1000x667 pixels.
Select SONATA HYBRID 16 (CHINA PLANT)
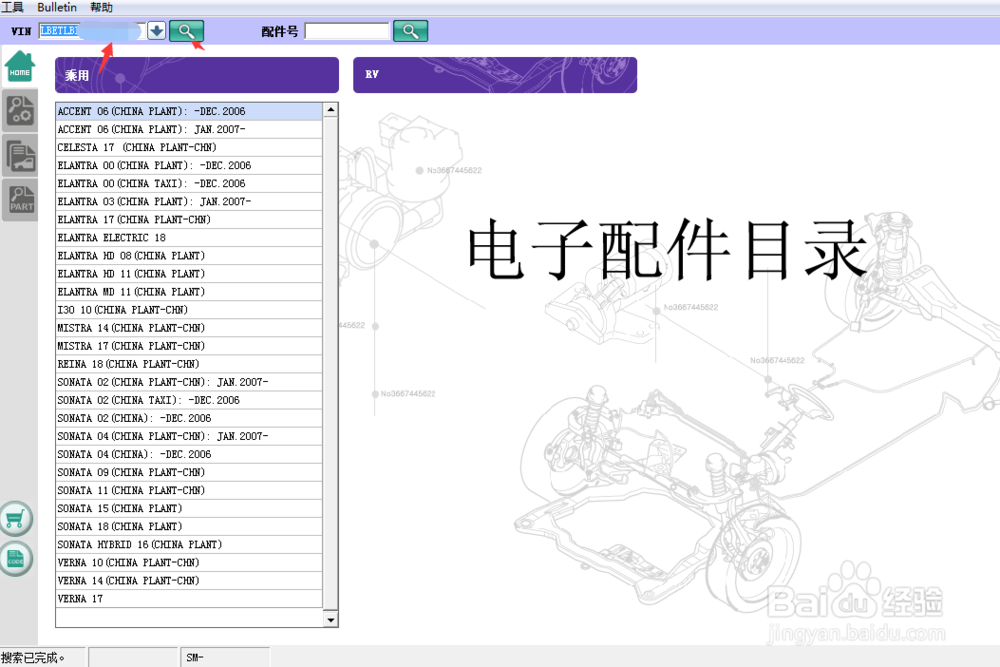click(x=189, y=545)
